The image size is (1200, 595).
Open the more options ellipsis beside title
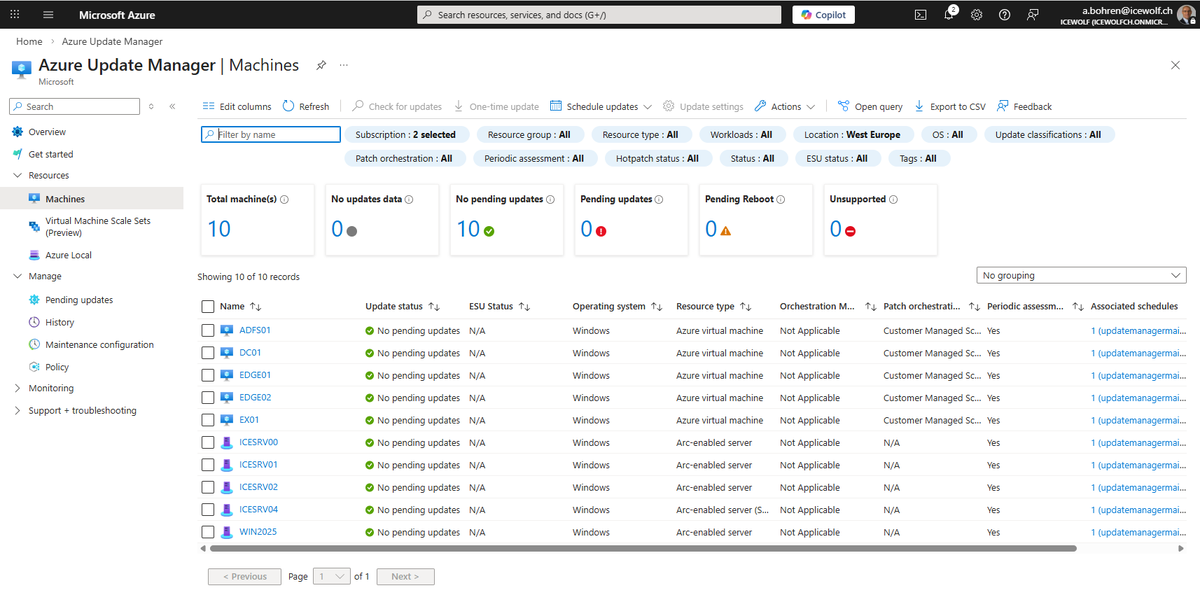[344, 65]
